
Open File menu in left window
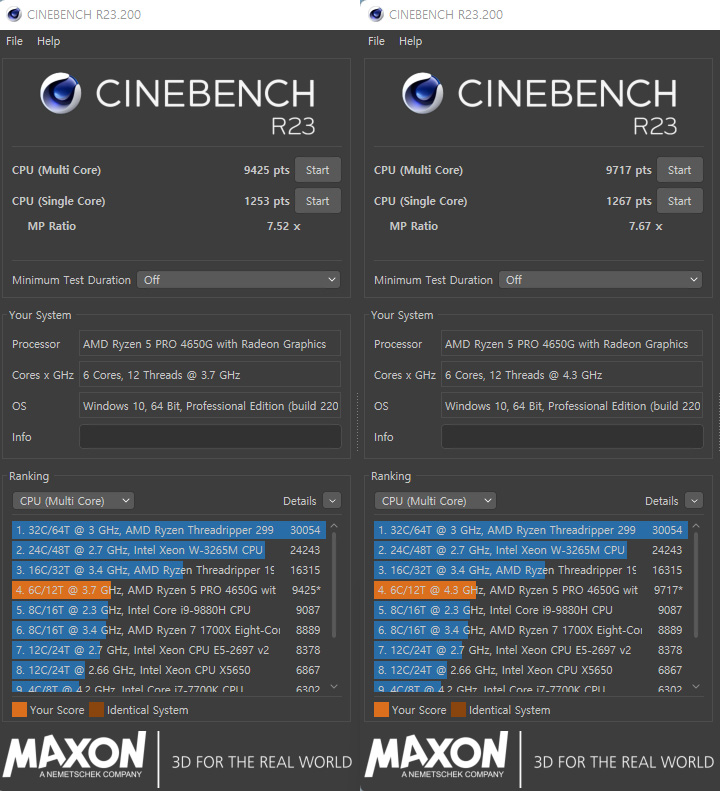click(14, 41)
